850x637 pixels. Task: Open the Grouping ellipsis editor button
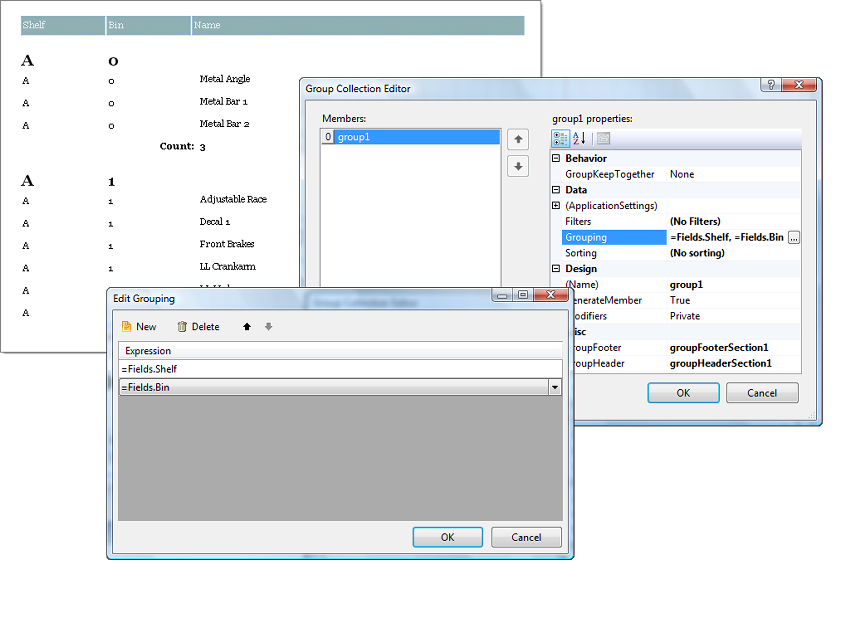[792, 237]
